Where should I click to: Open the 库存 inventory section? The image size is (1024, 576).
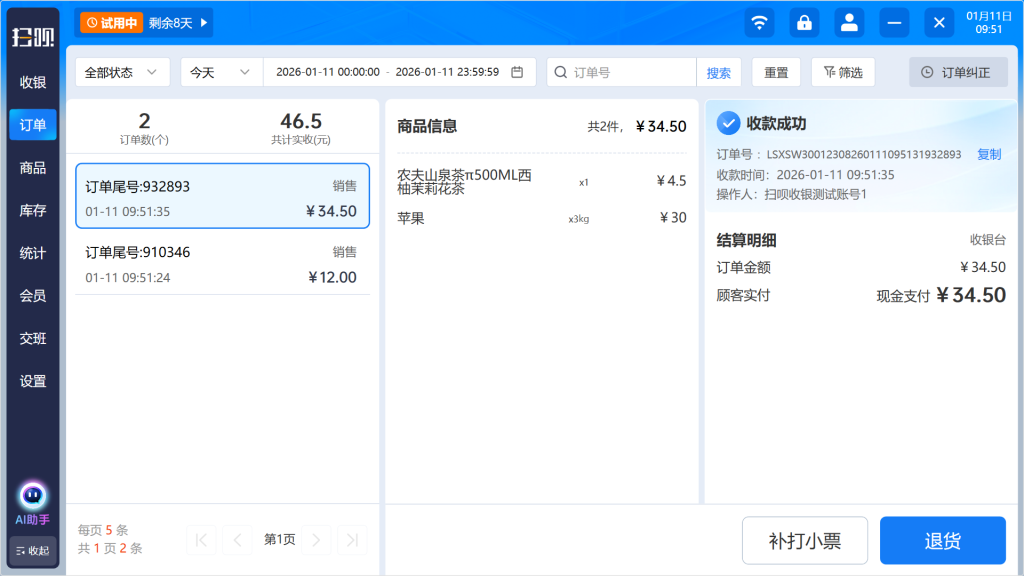click(33, 210)
